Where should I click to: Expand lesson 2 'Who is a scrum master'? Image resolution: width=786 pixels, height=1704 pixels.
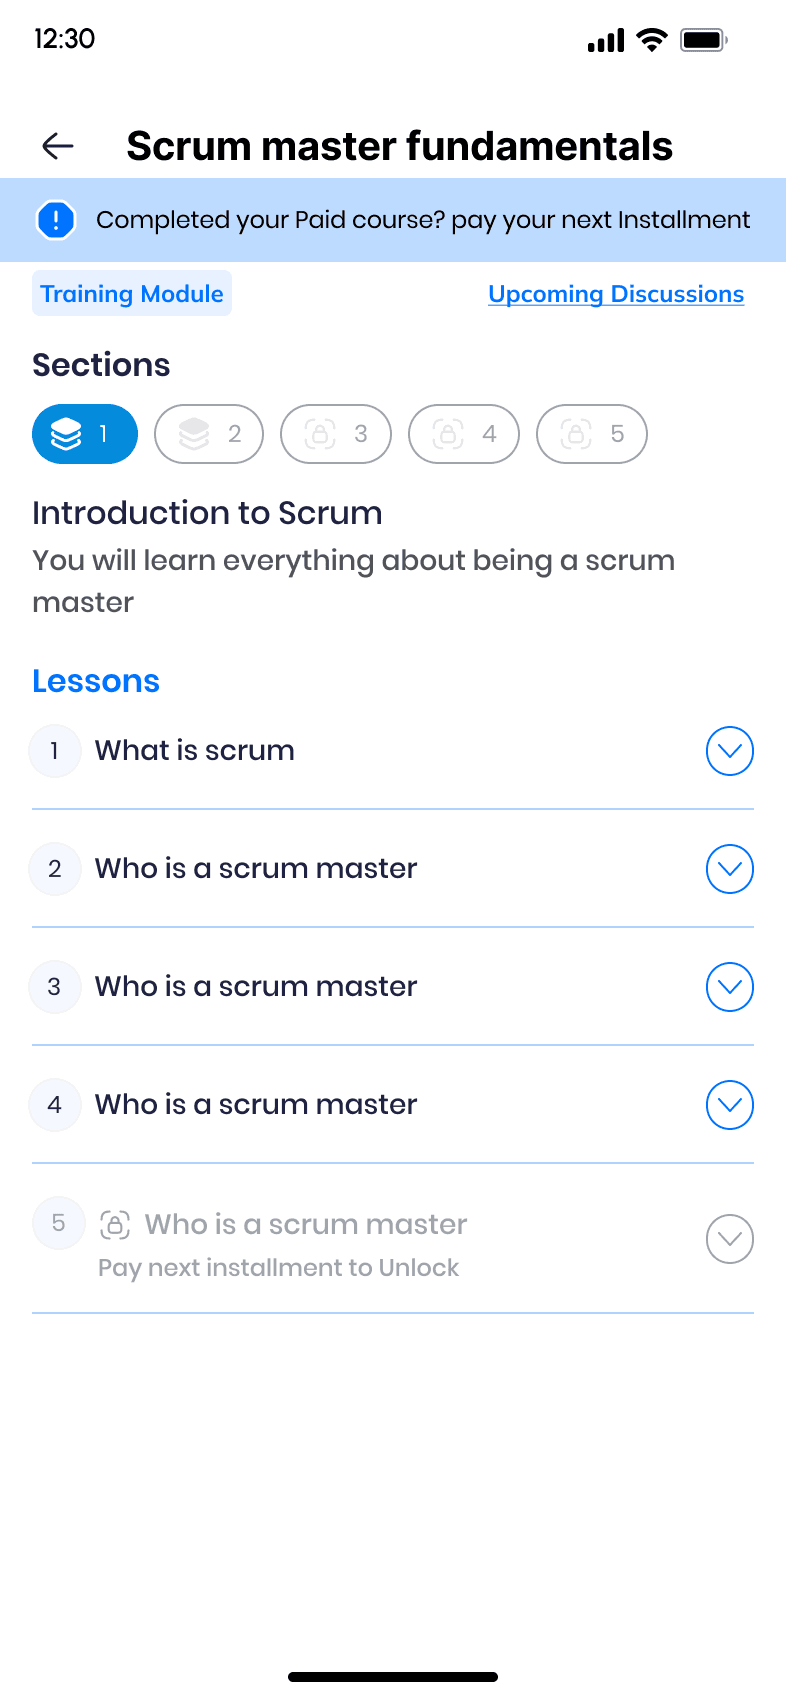tap(730, 869)
